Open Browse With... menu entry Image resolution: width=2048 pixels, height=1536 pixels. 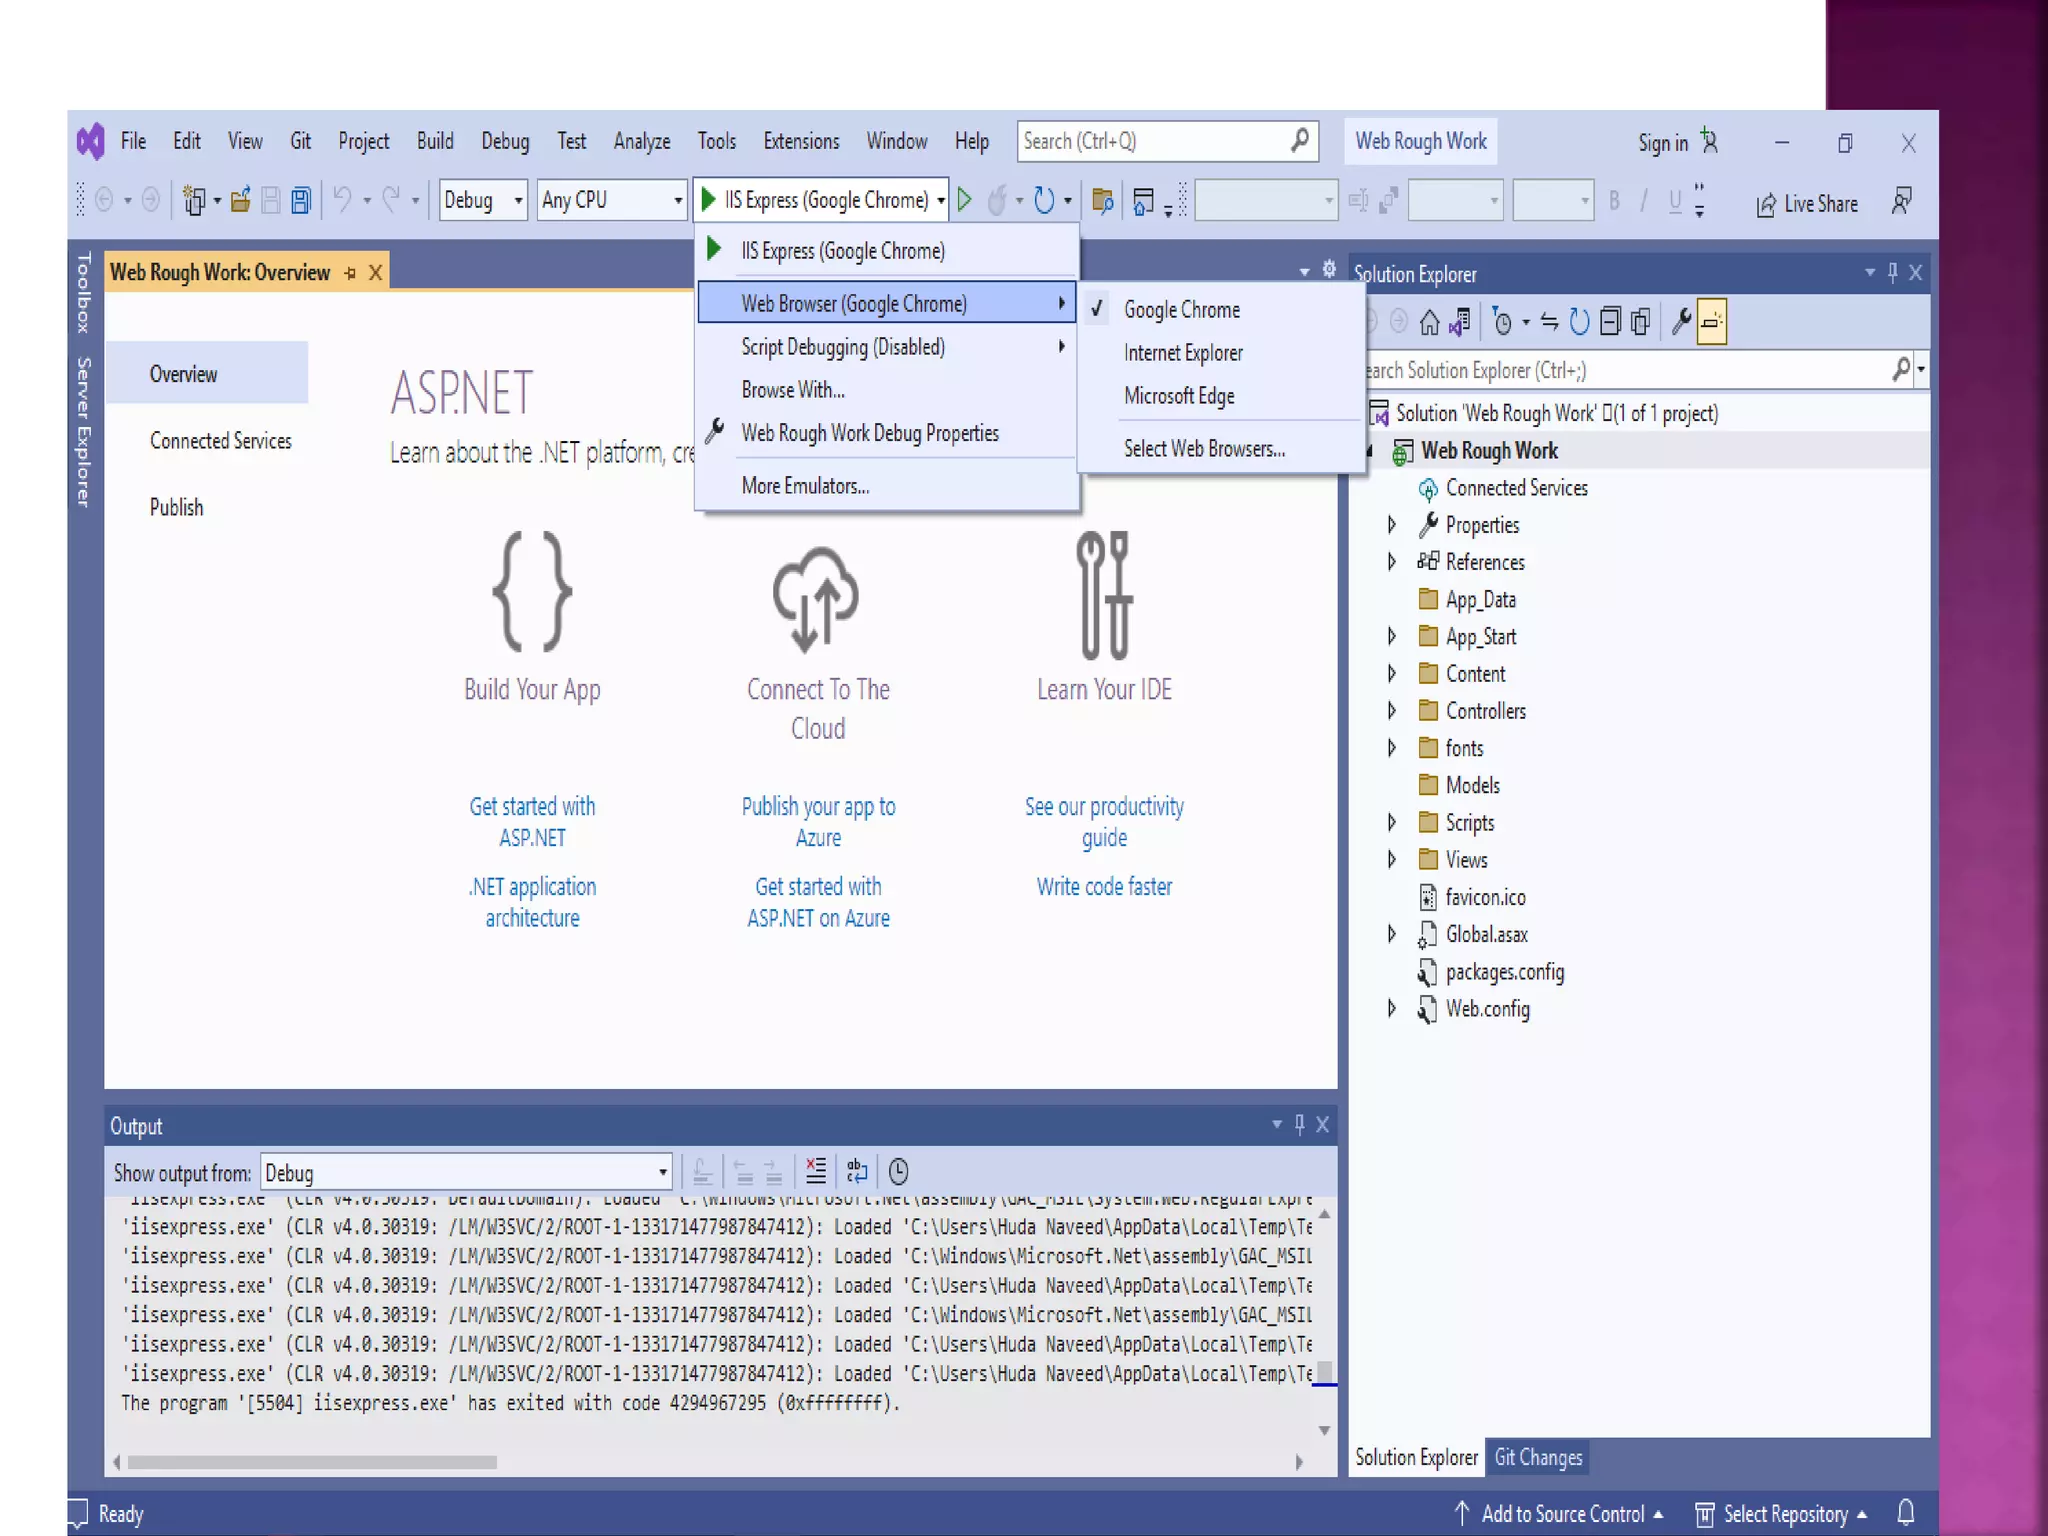(793, 390)
